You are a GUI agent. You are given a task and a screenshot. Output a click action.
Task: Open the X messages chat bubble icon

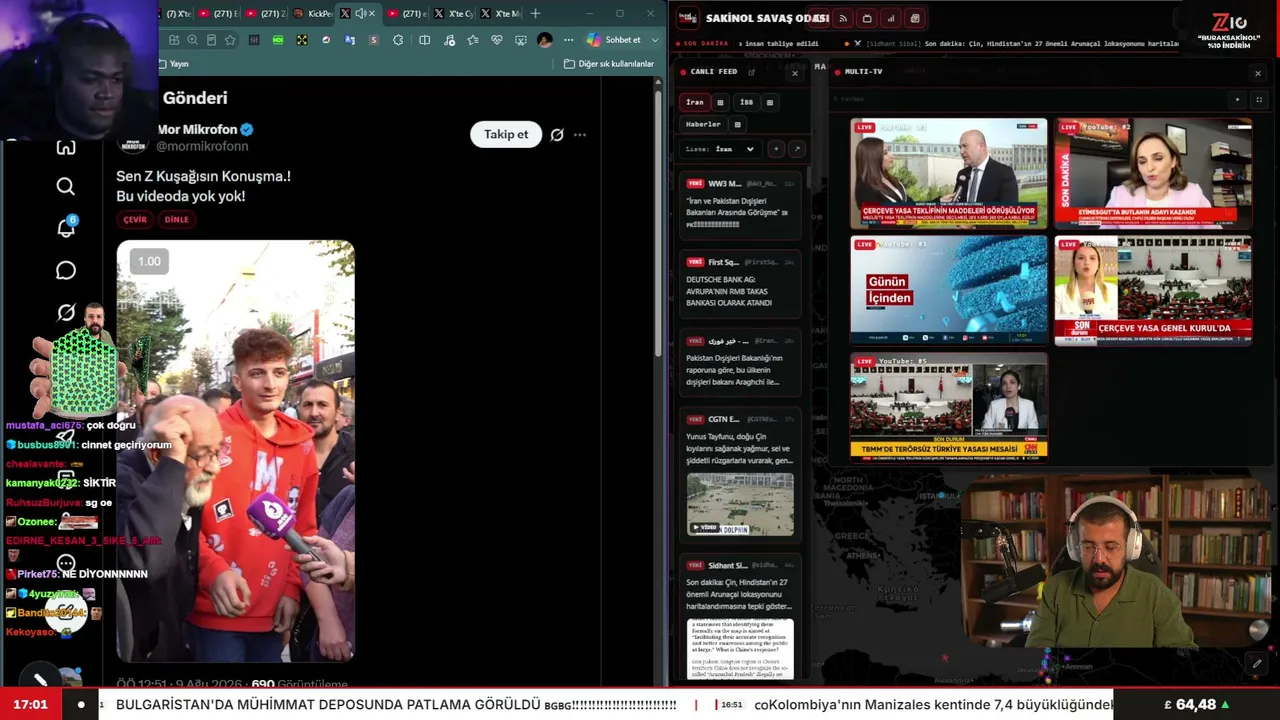pos(66,271)
